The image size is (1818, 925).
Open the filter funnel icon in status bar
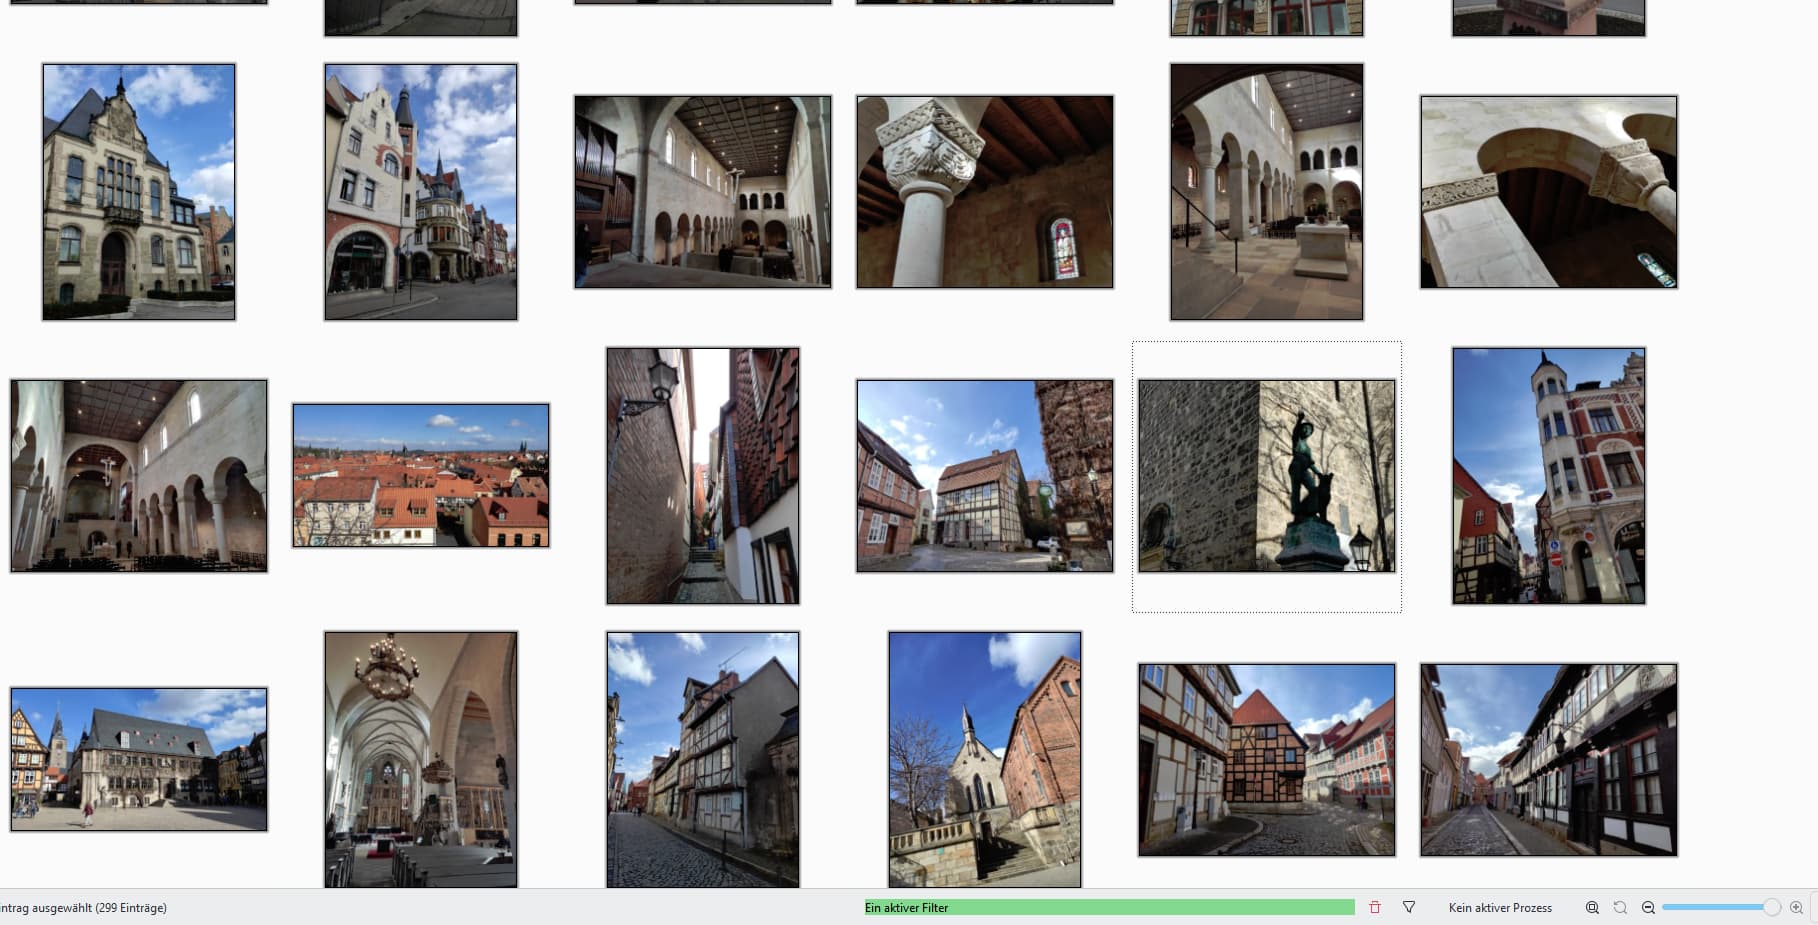point(1409,907)
